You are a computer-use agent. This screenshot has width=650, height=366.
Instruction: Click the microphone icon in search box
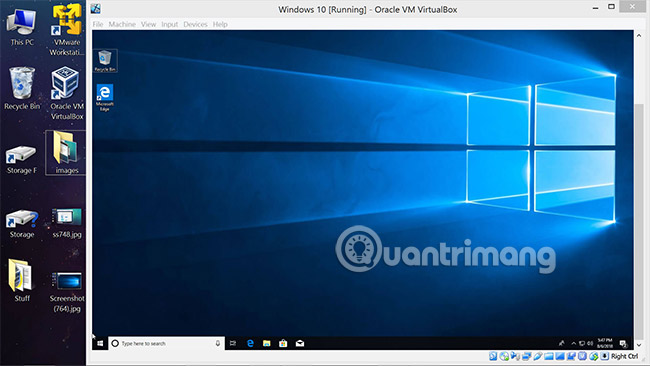(218, 343)
